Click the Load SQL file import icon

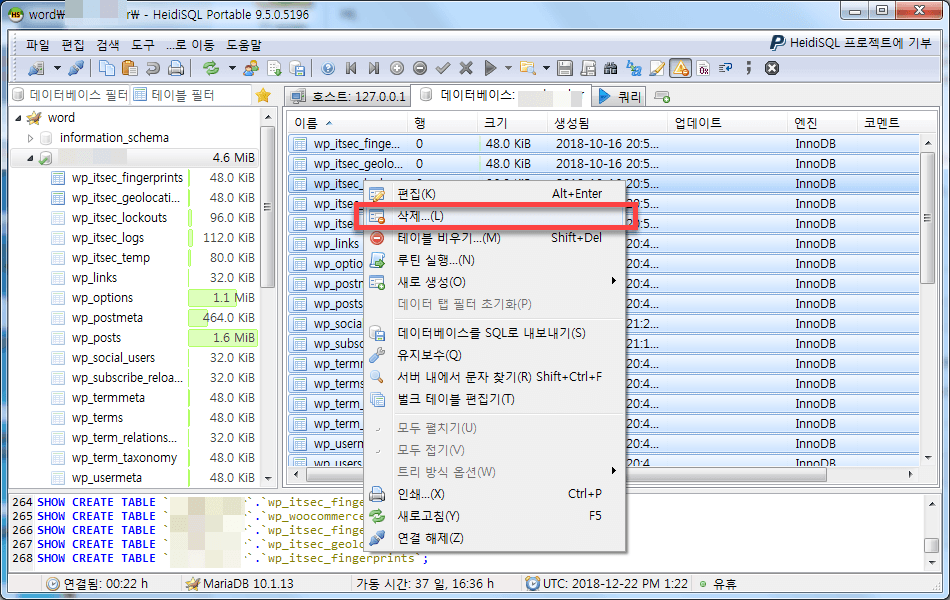click(274, 68)
